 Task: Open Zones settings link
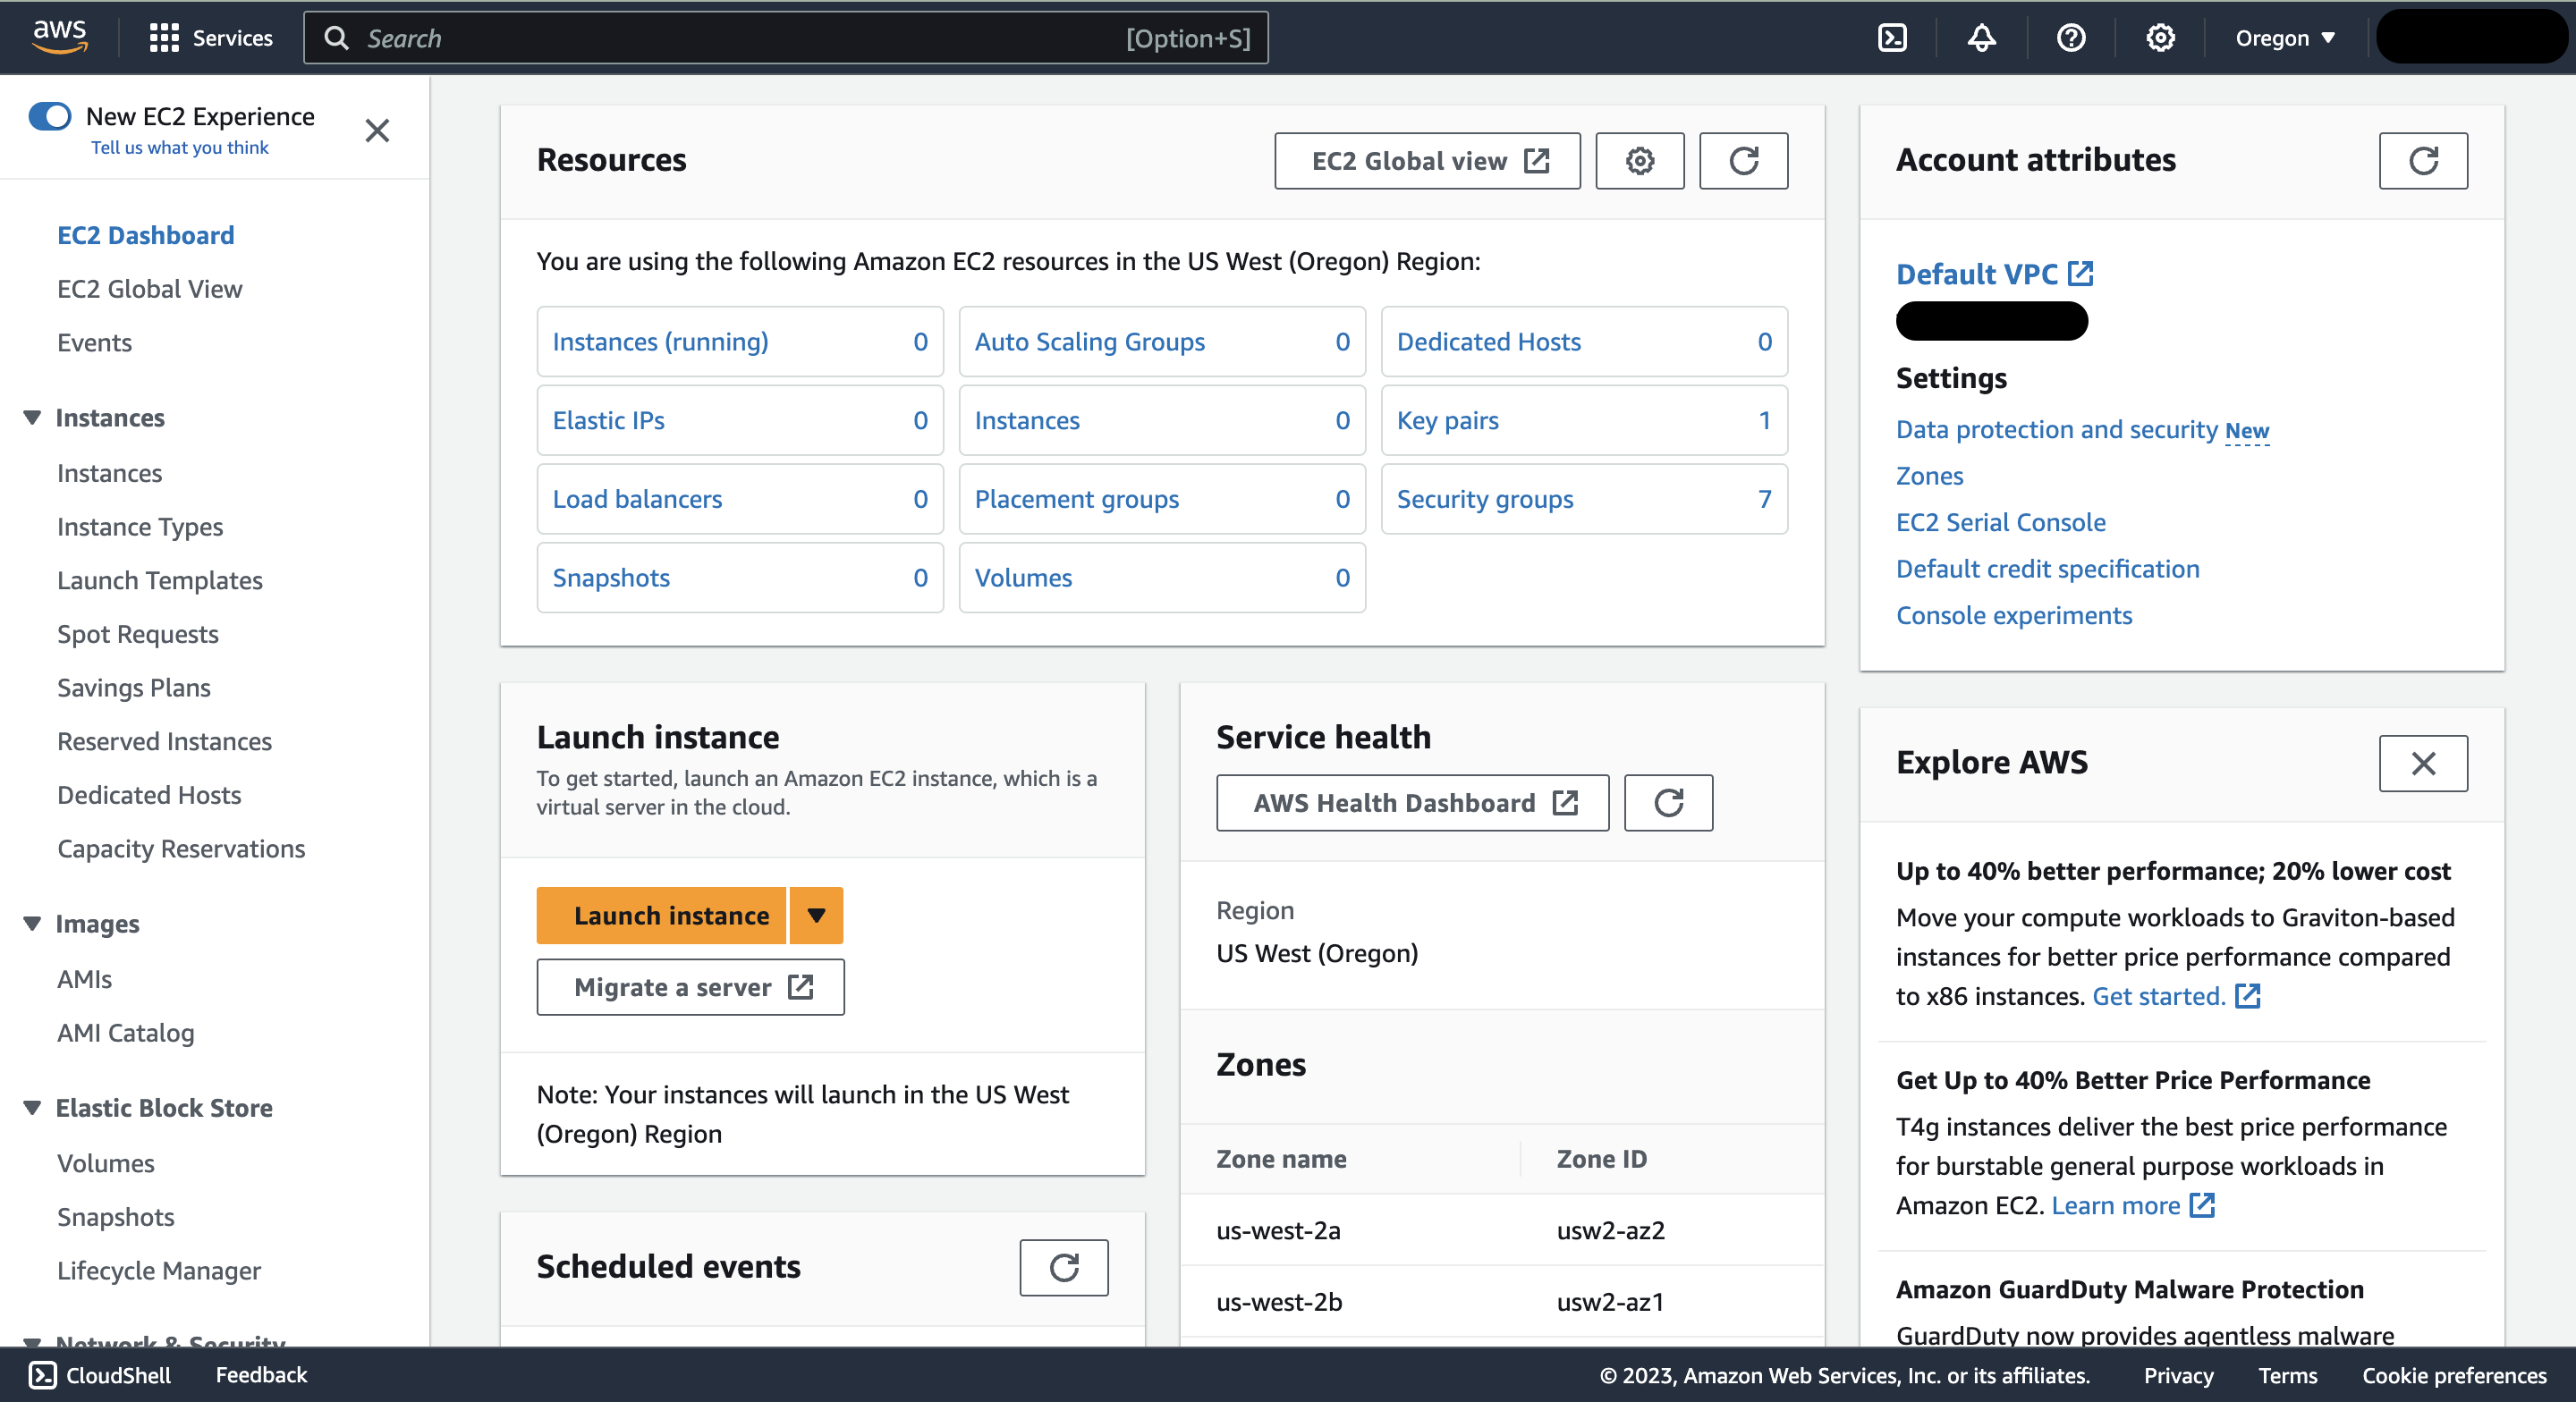(x=1930, y=476)
